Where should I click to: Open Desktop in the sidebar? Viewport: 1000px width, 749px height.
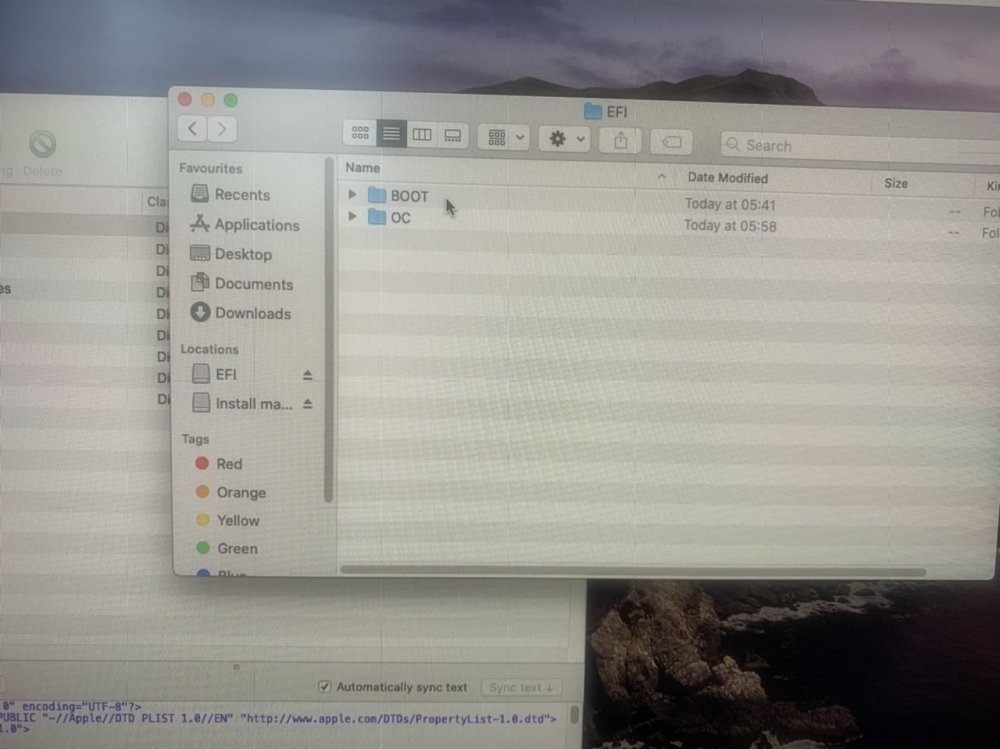232,254
